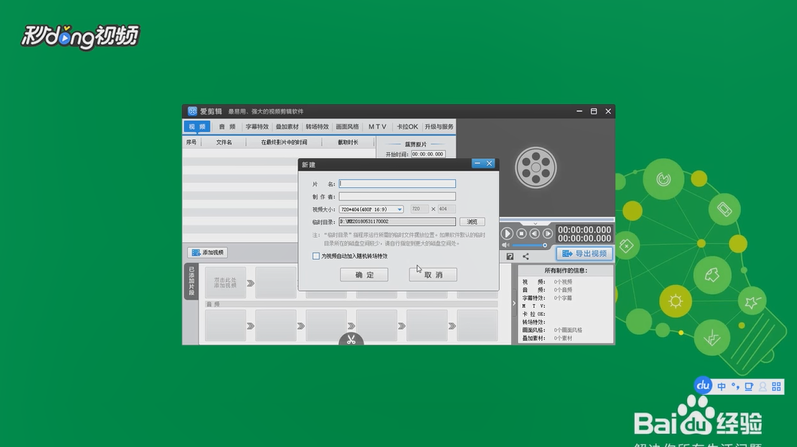Click the first clip placeholder 双击此处添加视频

pyautogui.click(x=225, y=283)
